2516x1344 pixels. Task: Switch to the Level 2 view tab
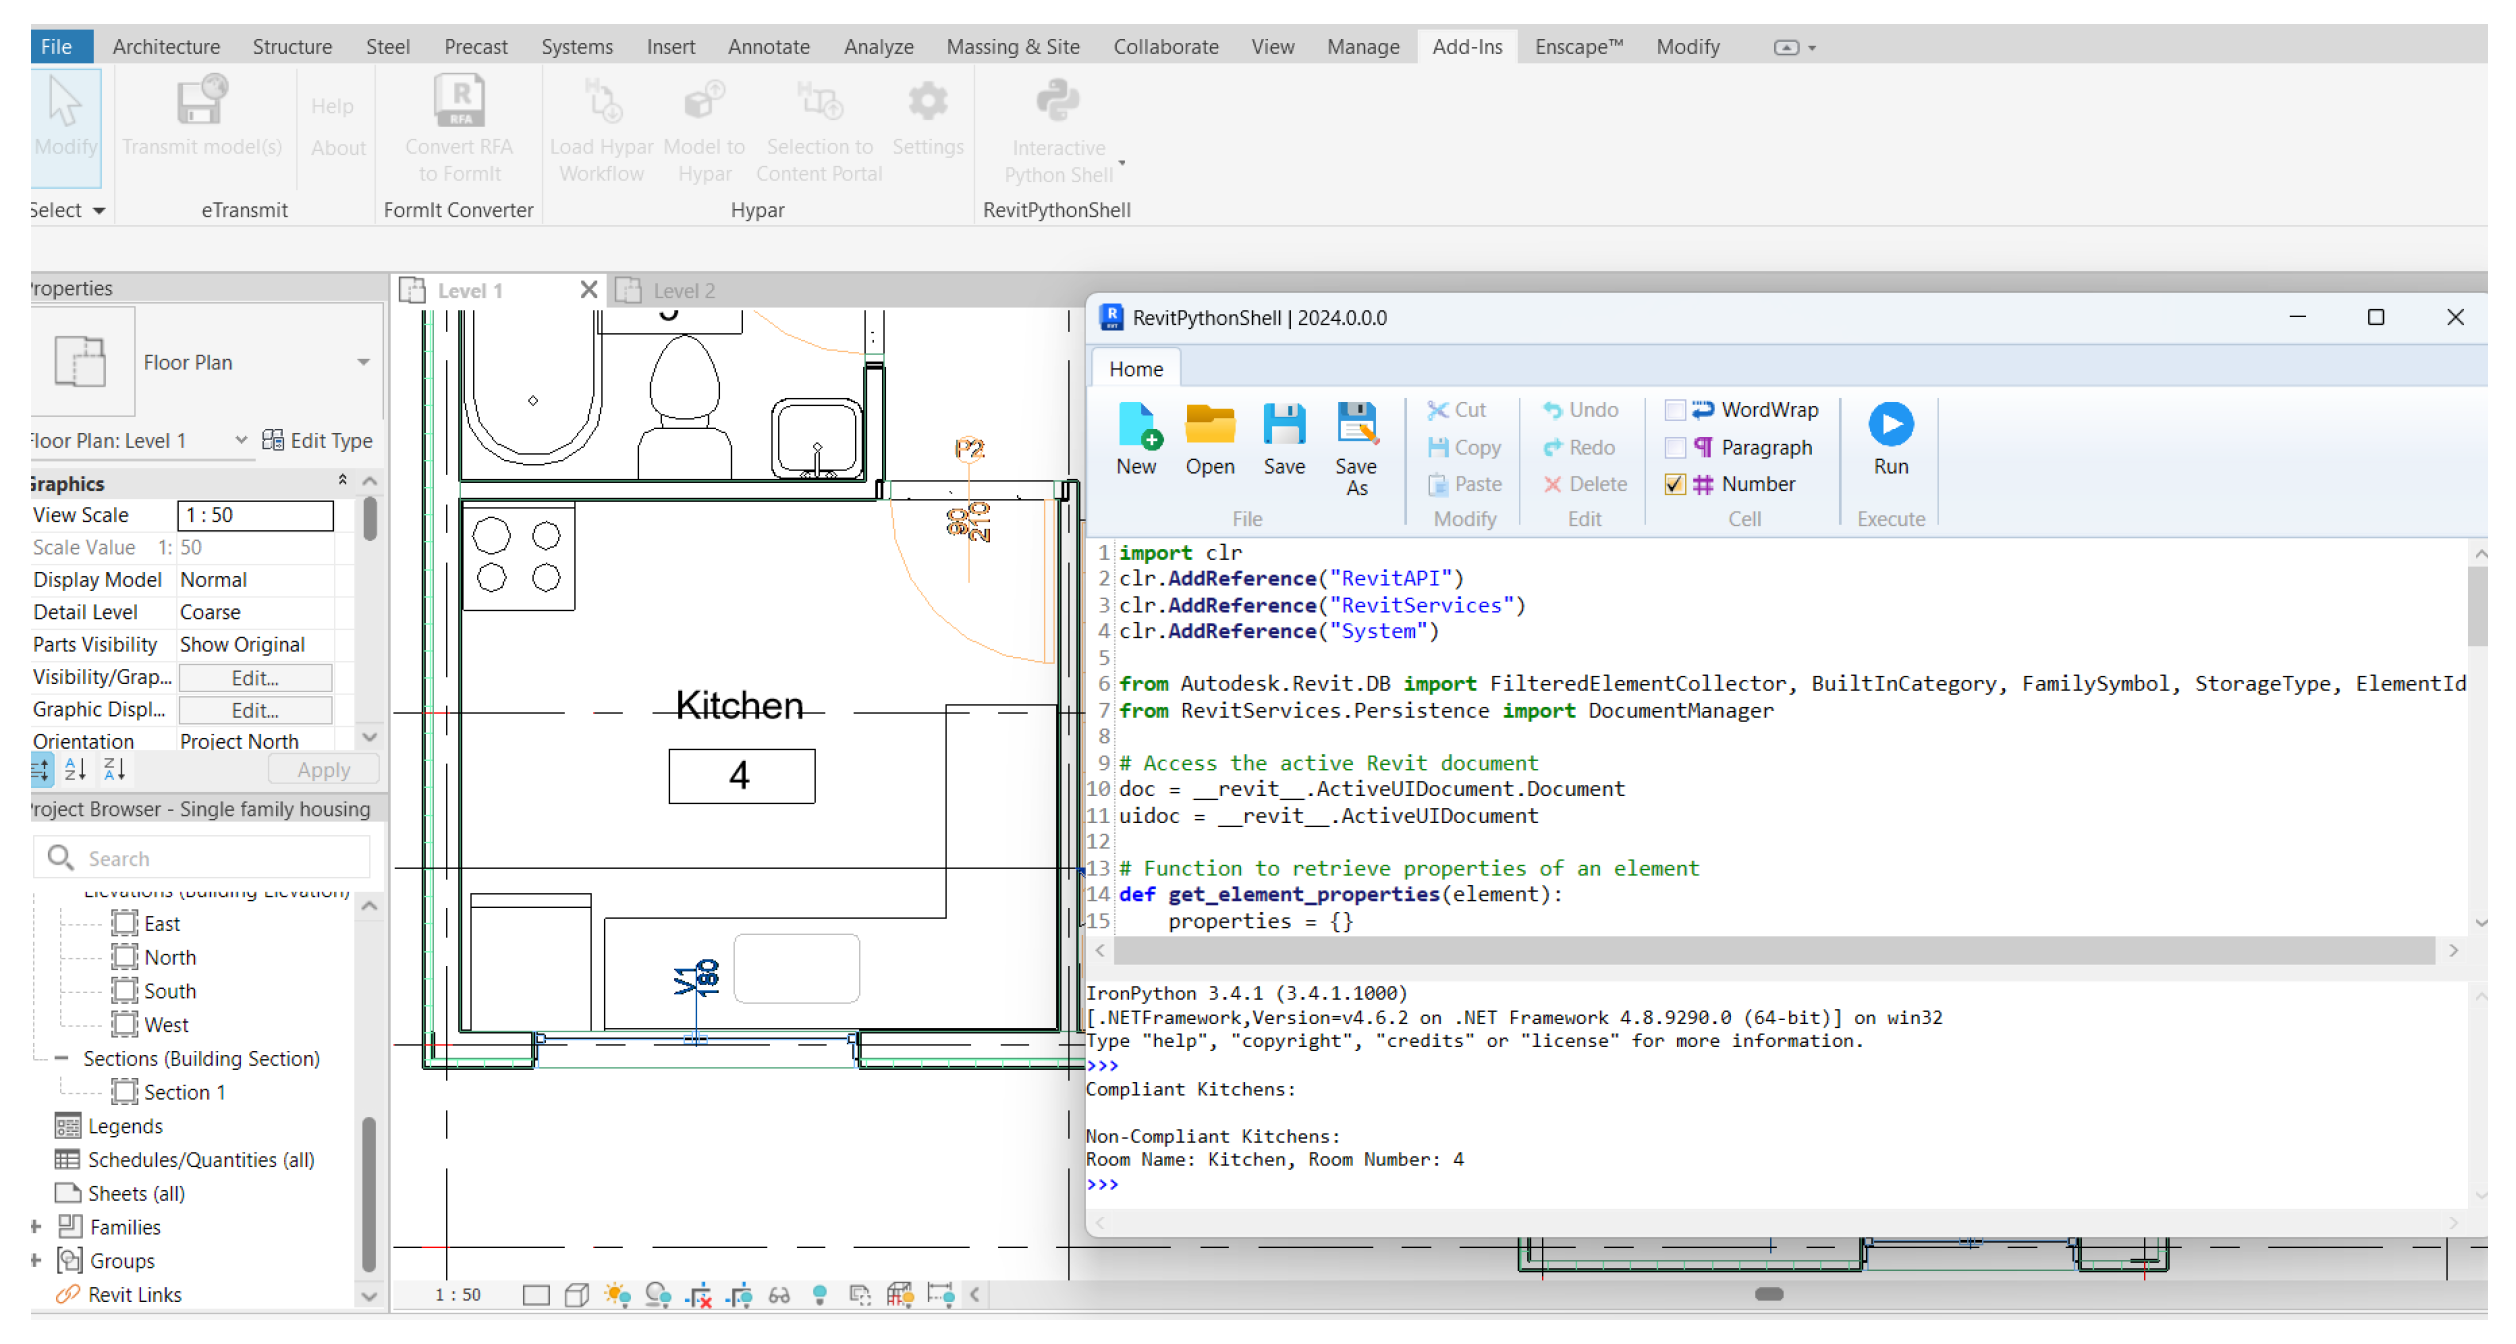click(683, 291)
